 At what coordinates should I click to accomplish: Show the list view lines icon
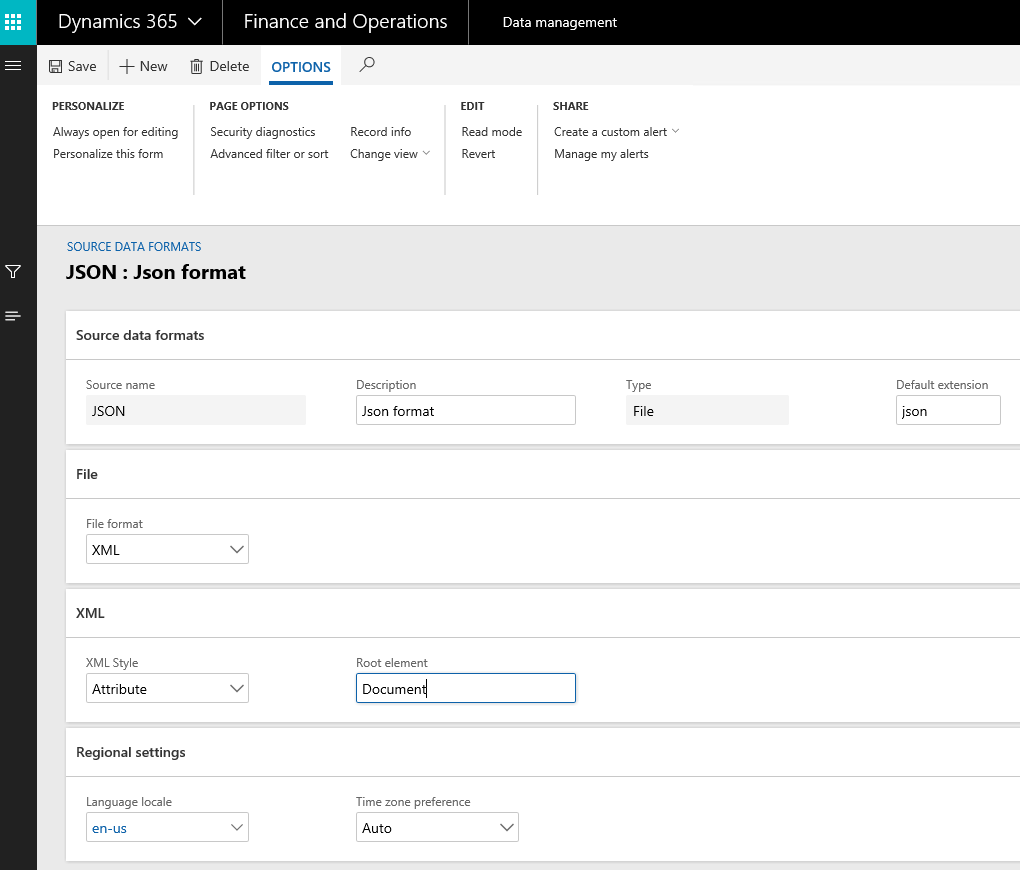click(x=14, y=316)
